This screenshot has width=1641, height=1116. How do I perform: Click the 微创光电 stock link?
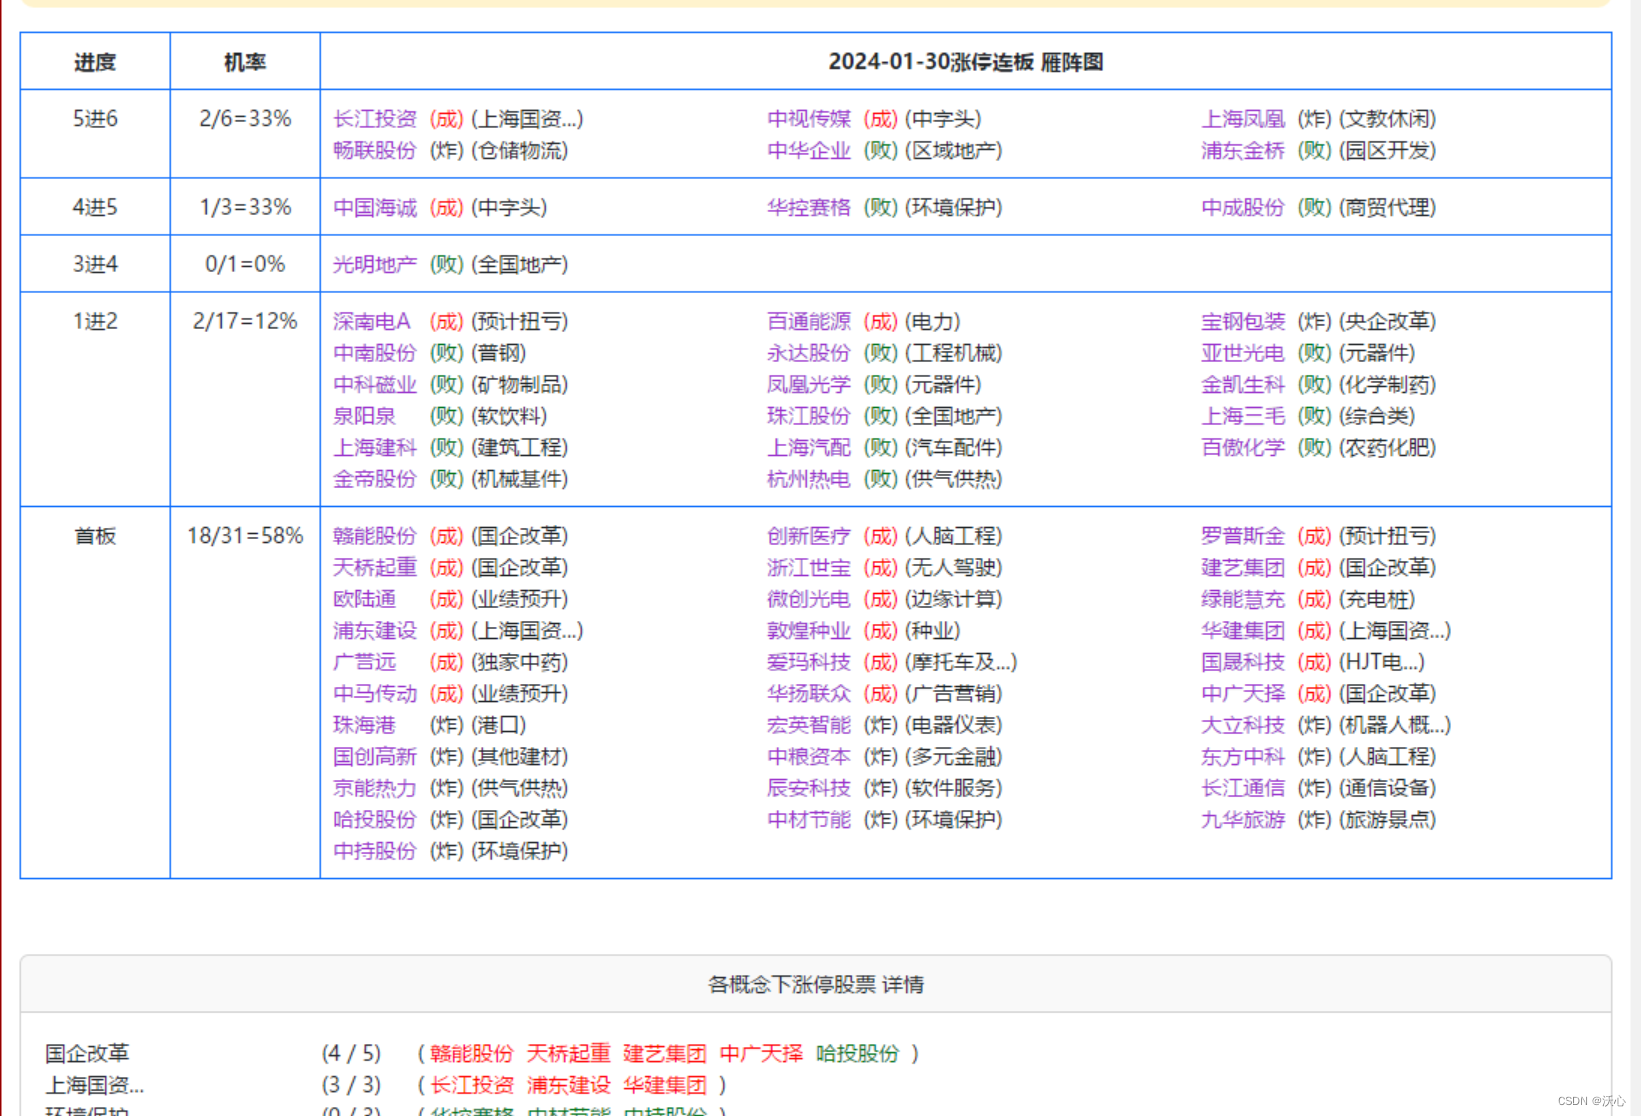808,599
